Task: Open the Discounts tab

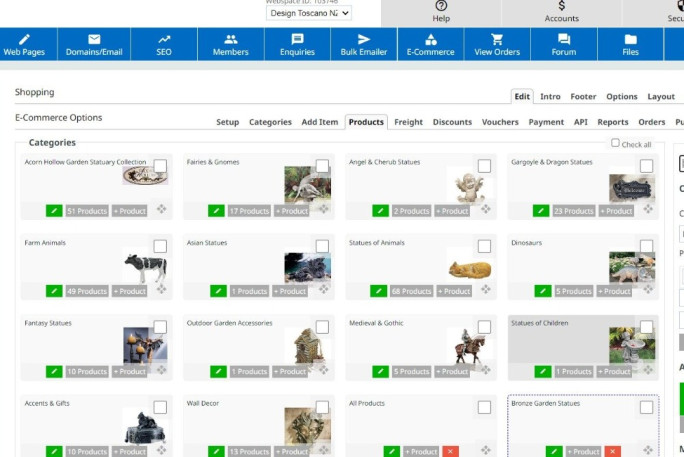Action: coord(452,122)
